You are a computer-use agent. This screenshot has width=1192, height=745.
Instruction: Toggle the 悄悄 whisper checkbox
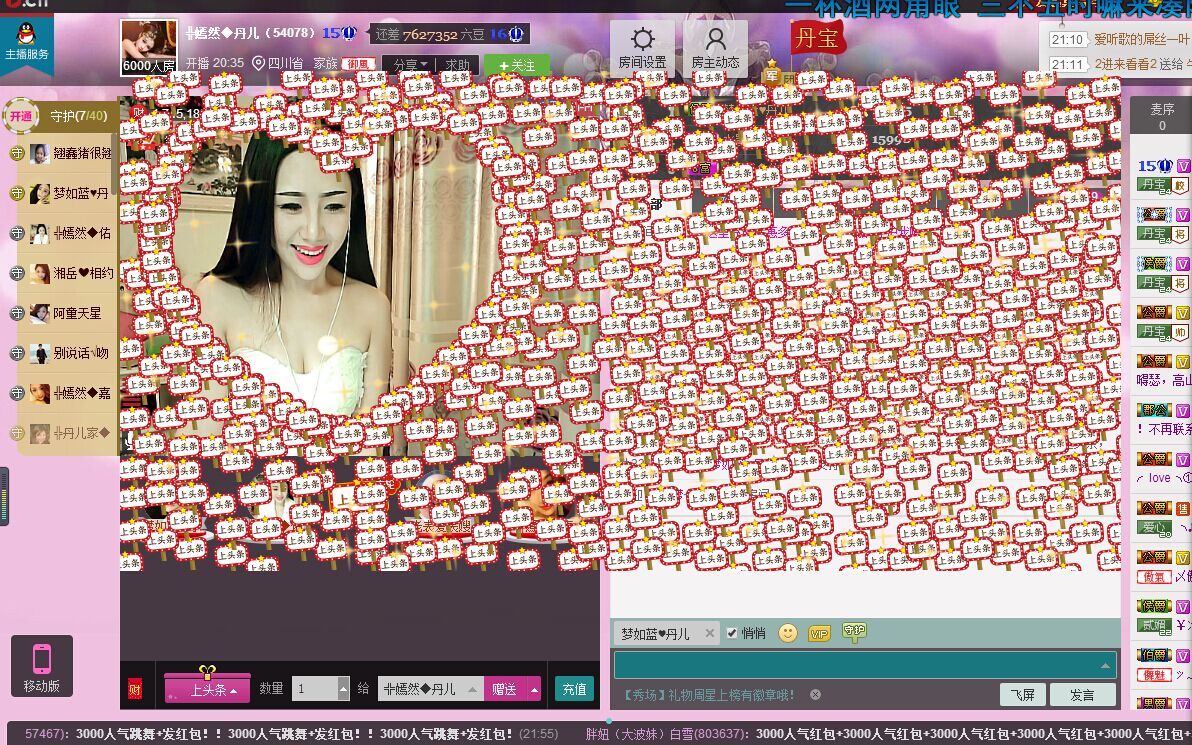(x=731, y=632)
